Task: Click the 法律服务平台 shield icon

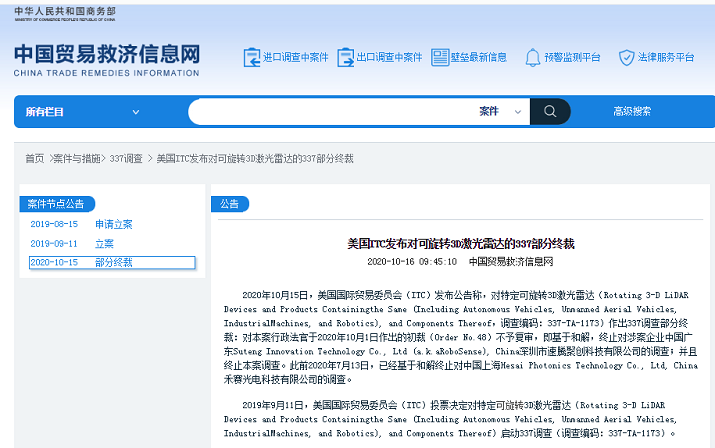Action: pos(627,57)
